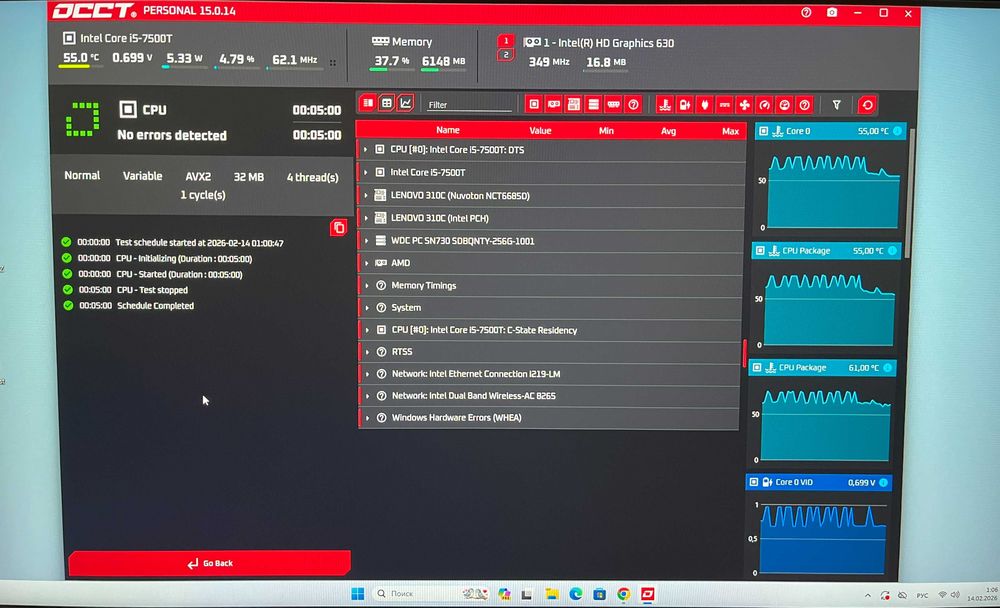Open Microsoft Edge from the taskbar
This screenshot has width=1000, height=608.
point(575,594)
